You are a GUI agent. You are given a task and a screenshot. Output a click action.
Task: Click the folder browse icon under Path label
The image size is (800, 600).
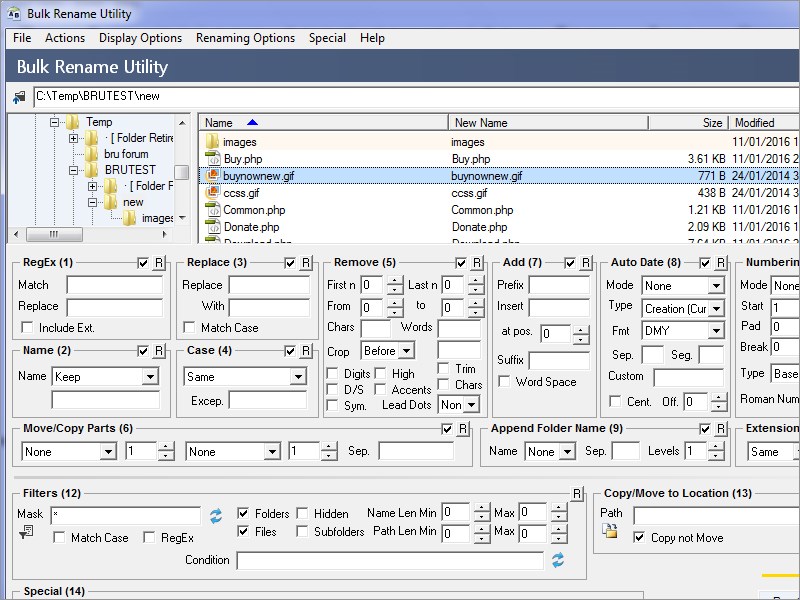click(x=610, y=532)
